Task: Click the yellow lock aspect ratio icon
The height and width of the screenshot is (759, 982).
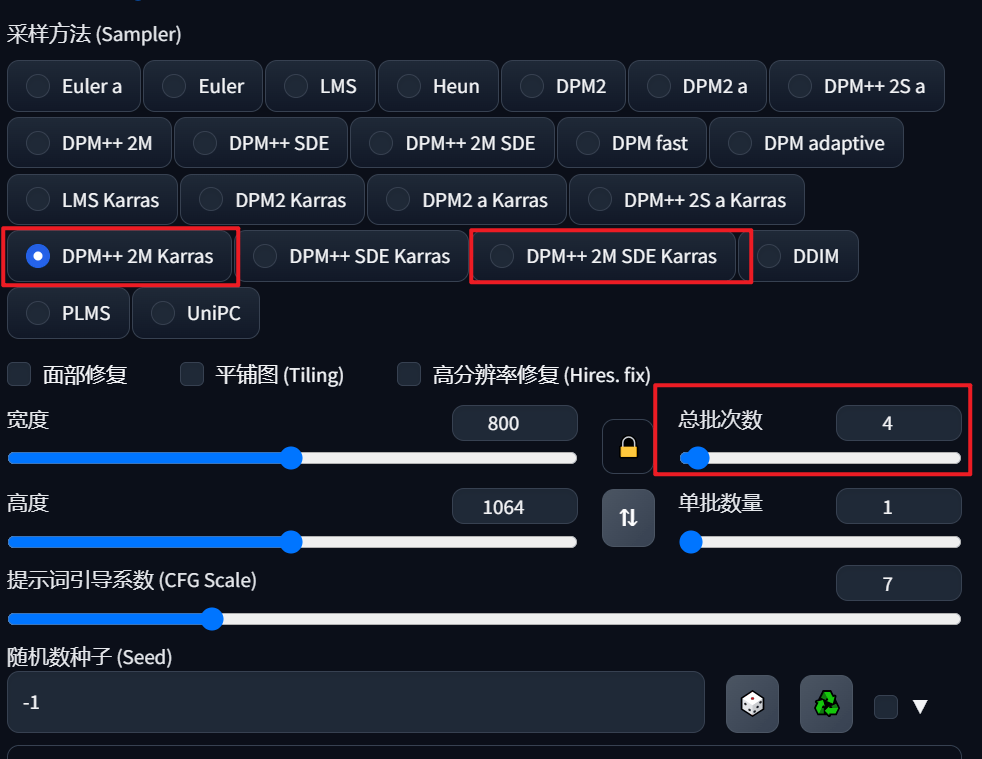Action: pyautogui.click(x=628, y=447)
